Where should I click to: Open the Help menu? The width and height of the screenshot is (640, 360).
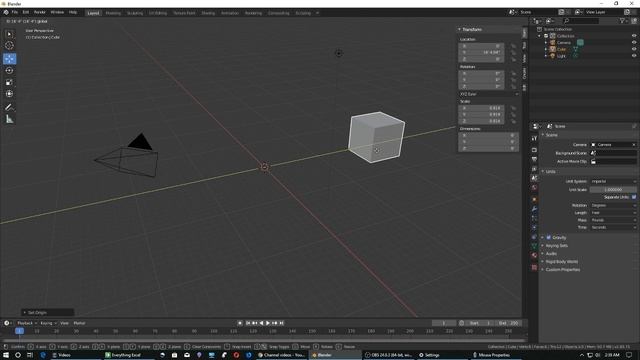73,13
